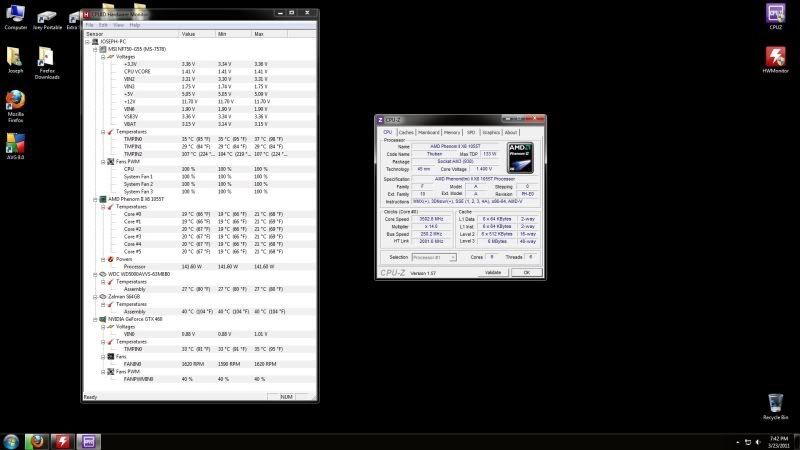
Task: Click the Min column header
Action: pyautogui.click(x=233, y=34)
